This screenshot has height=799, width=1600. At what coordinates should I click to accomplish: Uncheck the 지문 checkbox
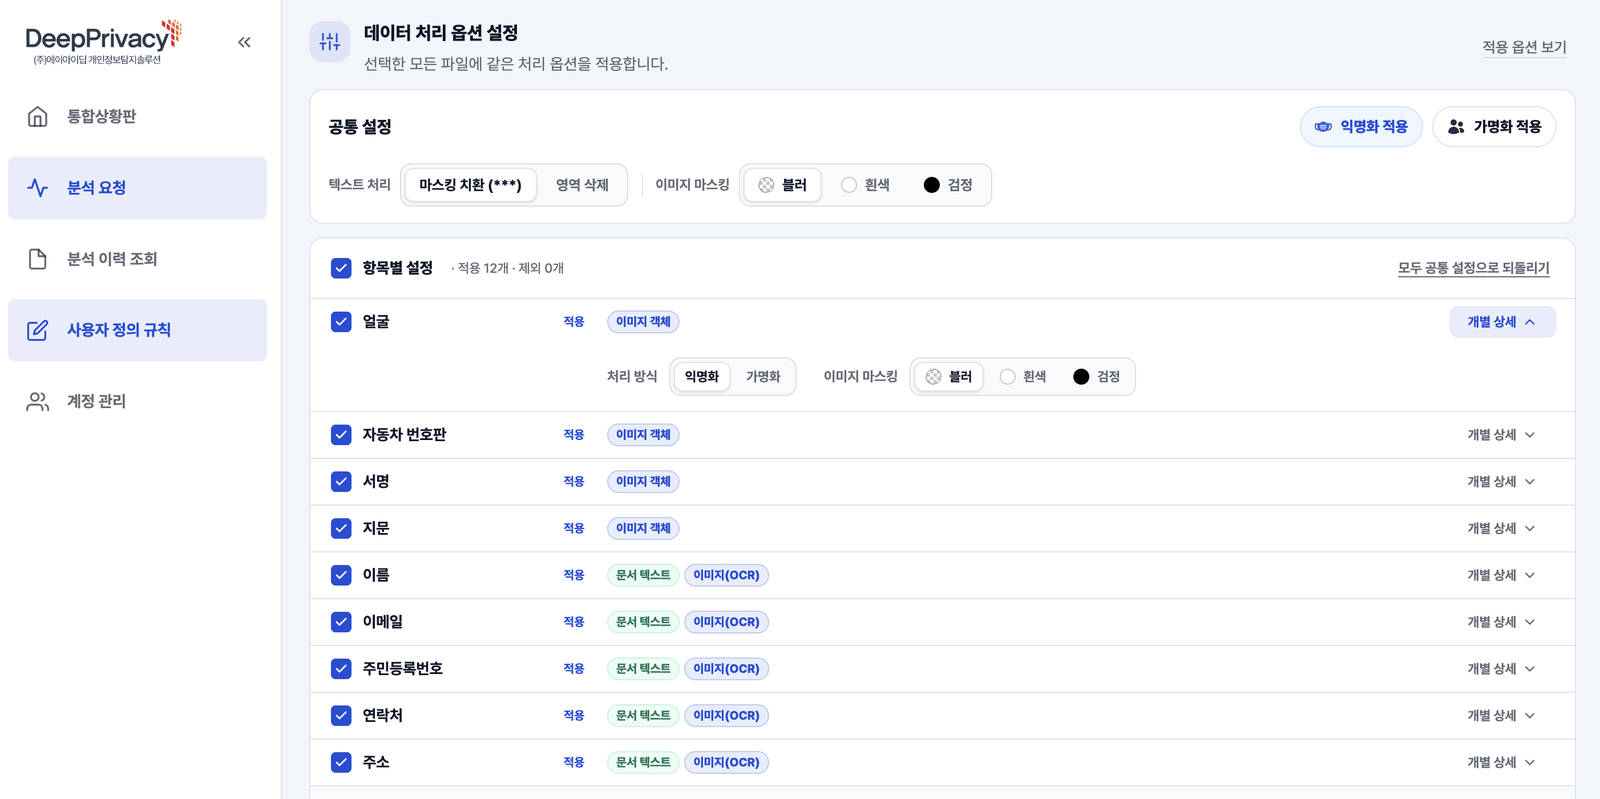point(341,528)
